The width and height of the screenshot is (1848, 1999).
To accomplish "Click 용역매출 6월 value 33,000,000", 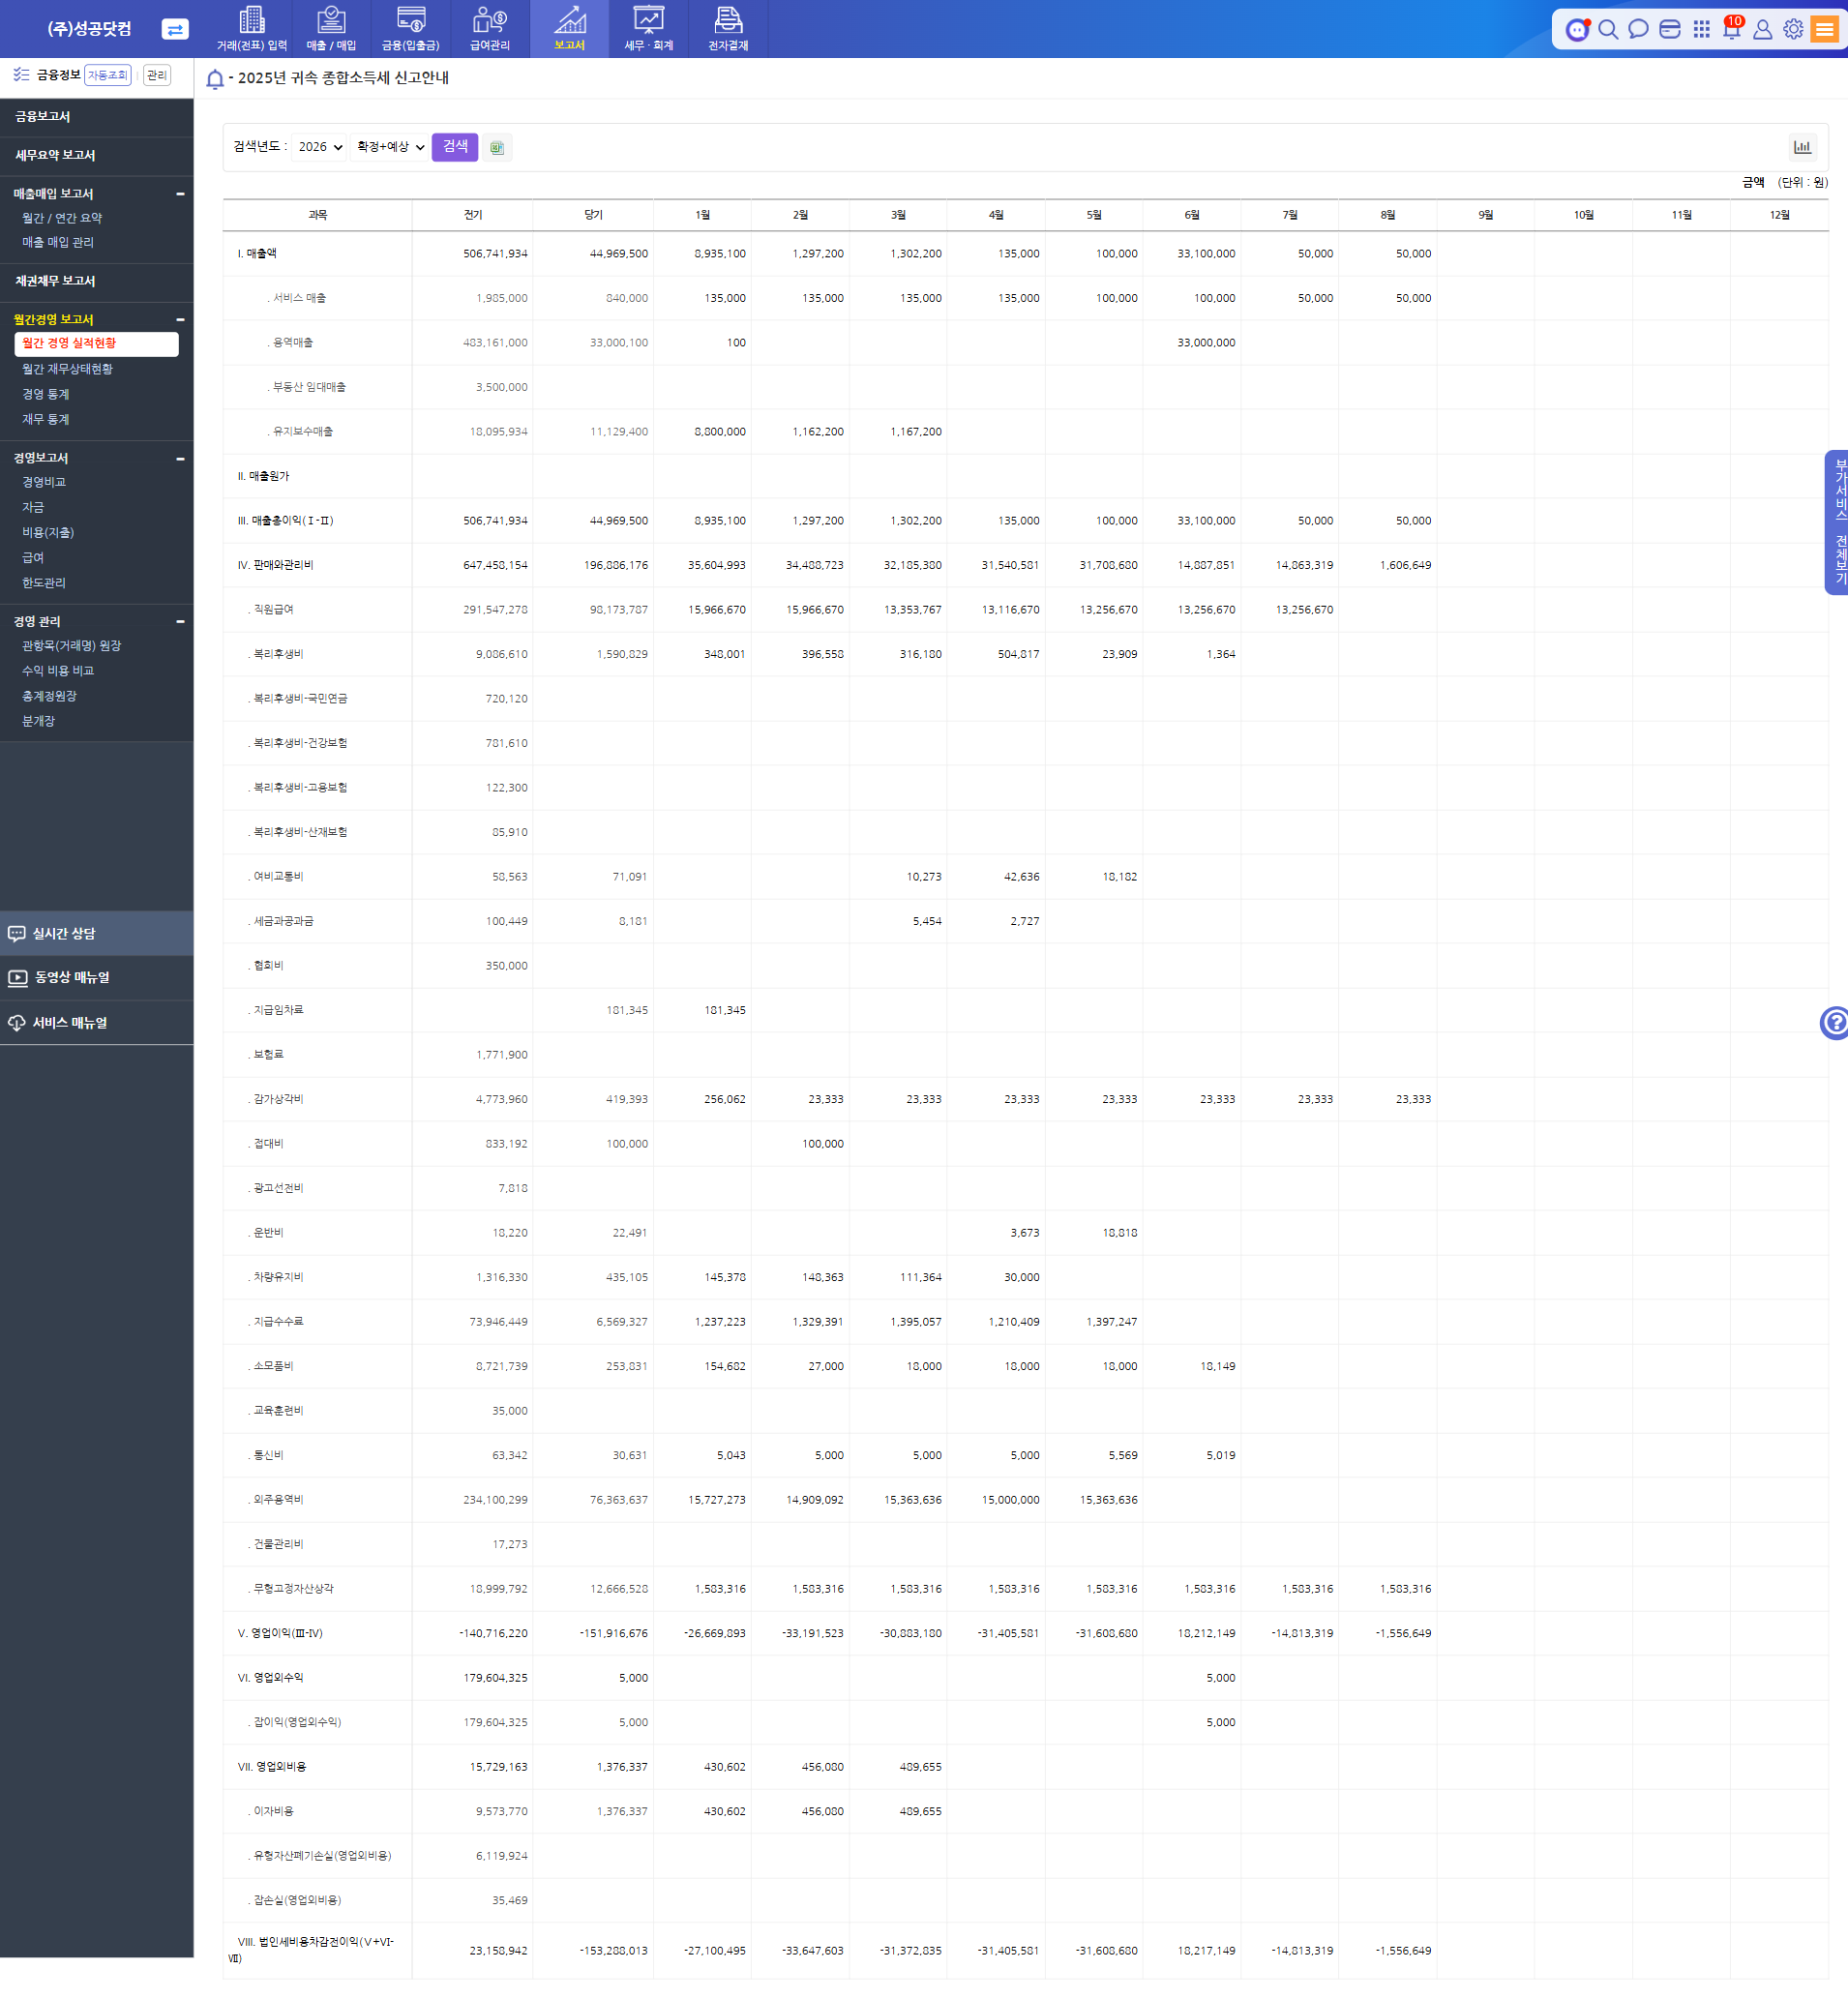I will [1206, 342].
